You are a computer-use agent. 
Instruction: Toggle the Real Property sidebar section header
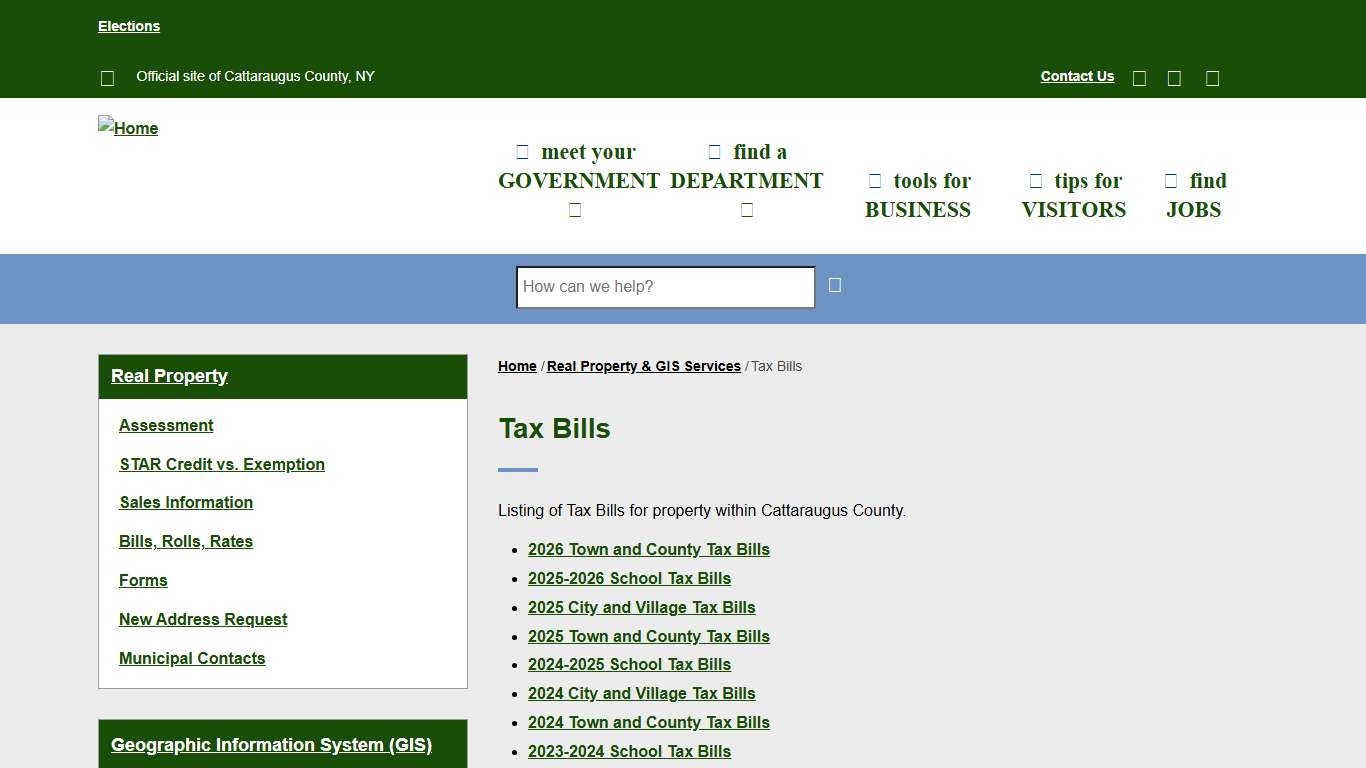tap(169, 376)
